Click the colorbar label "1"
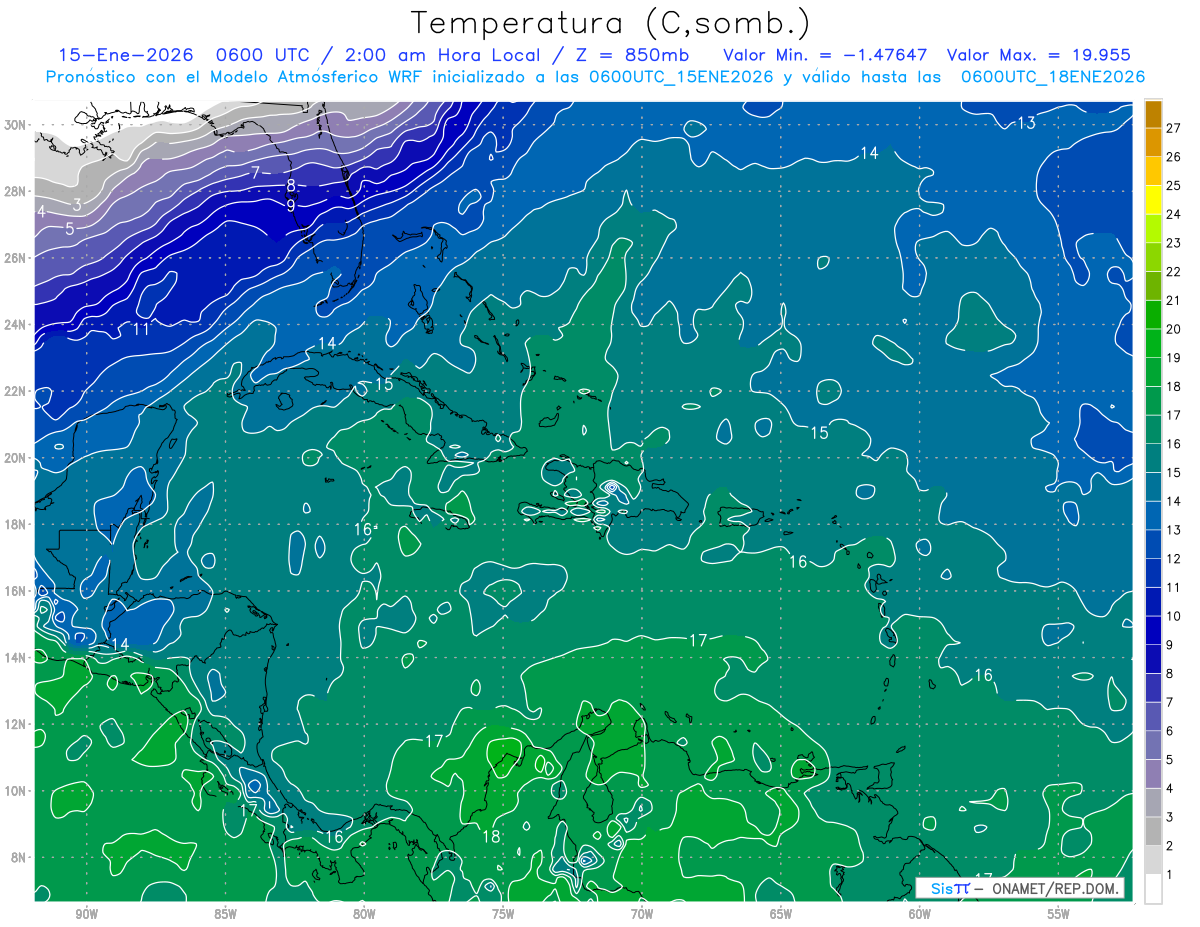 [1170, 875]
